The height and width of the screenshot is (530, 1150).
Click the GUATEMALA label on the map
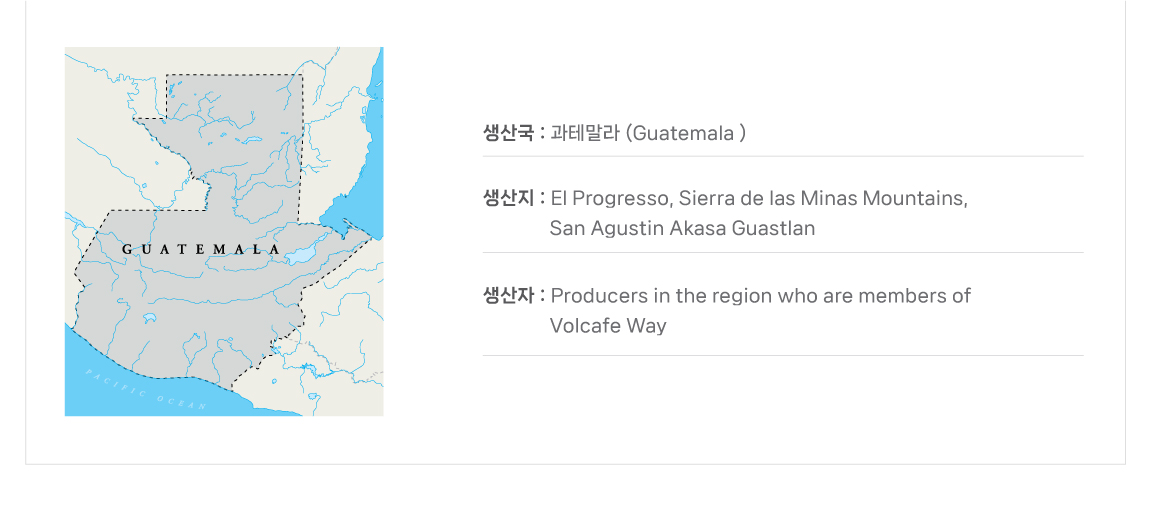tap(200, 248)
